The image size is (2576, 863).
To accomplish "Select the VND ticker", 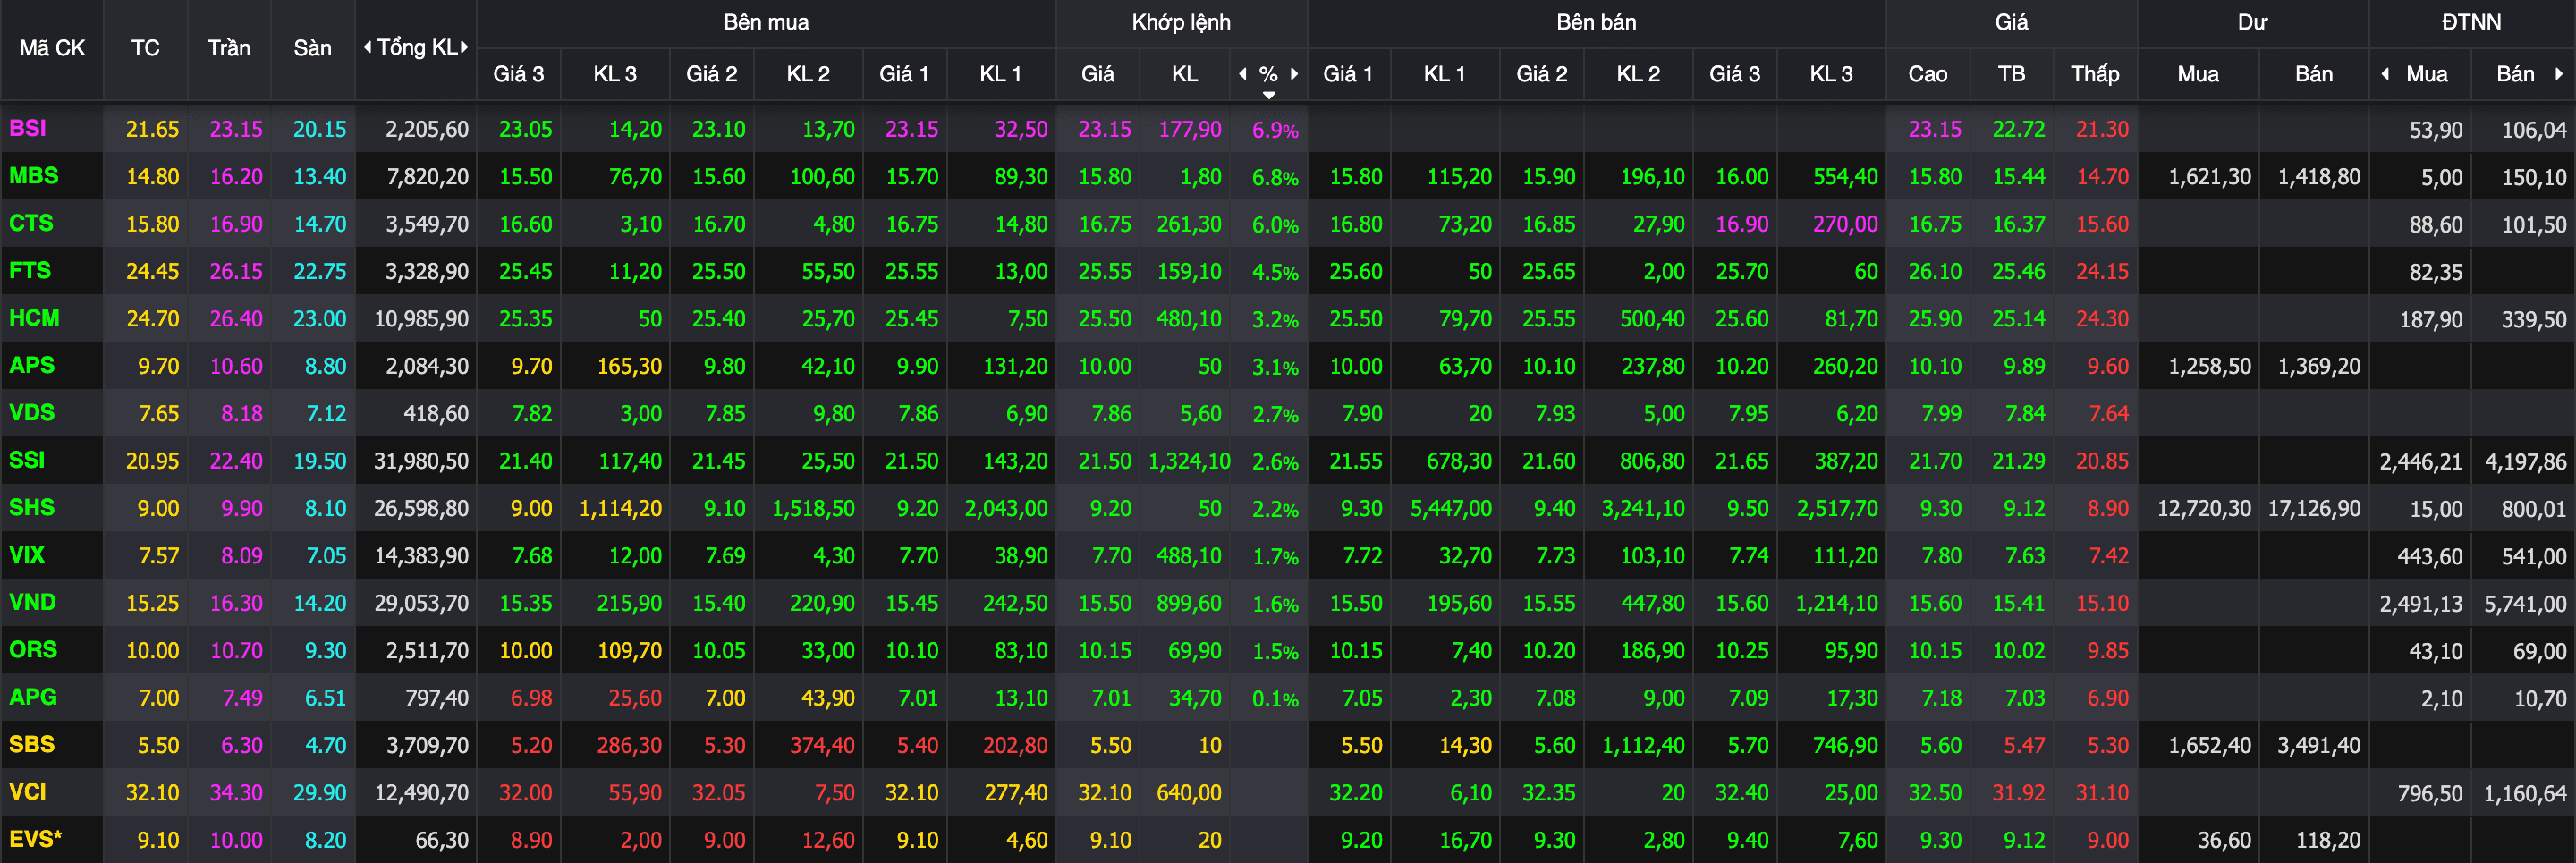I will (33, 602).
